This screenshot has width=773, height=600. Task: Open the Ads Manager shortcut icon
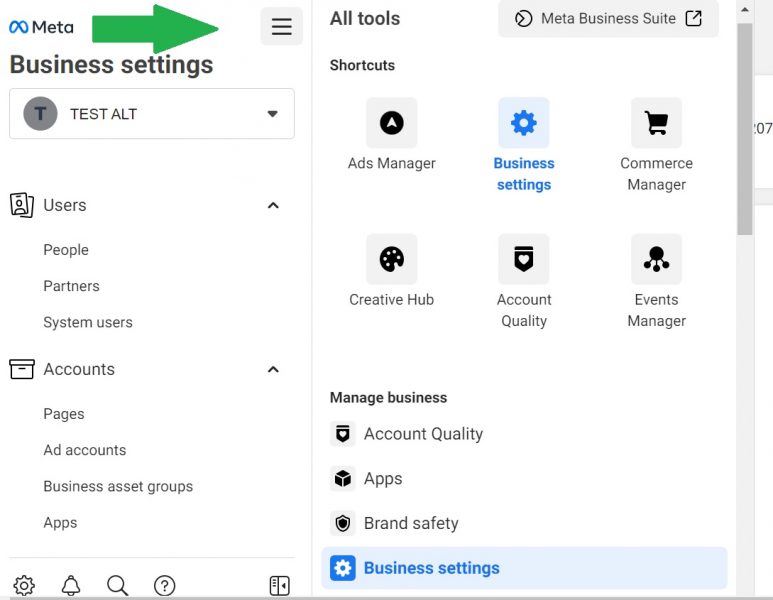point(391,123)
